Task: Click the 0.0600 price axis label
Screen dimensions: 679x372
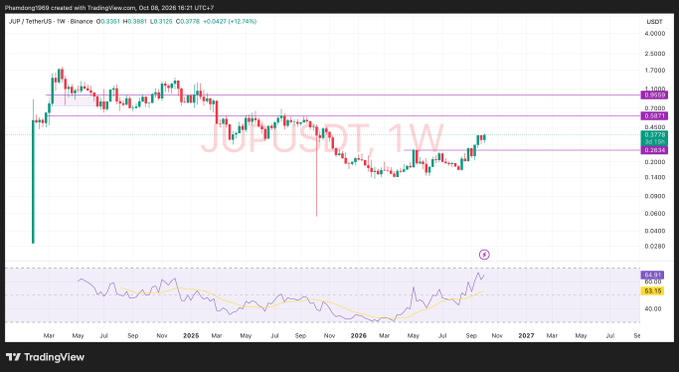Action: [x=655, y=213]
